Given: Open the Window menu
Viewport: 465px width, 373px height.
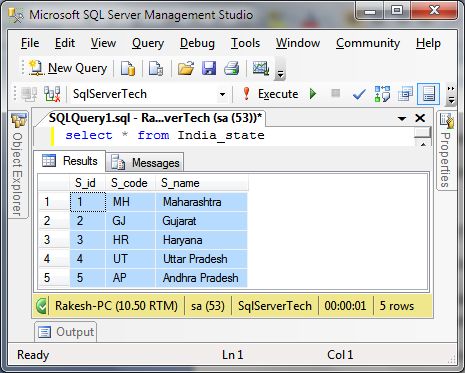Looking at the screenshot, I should (298, 43).
